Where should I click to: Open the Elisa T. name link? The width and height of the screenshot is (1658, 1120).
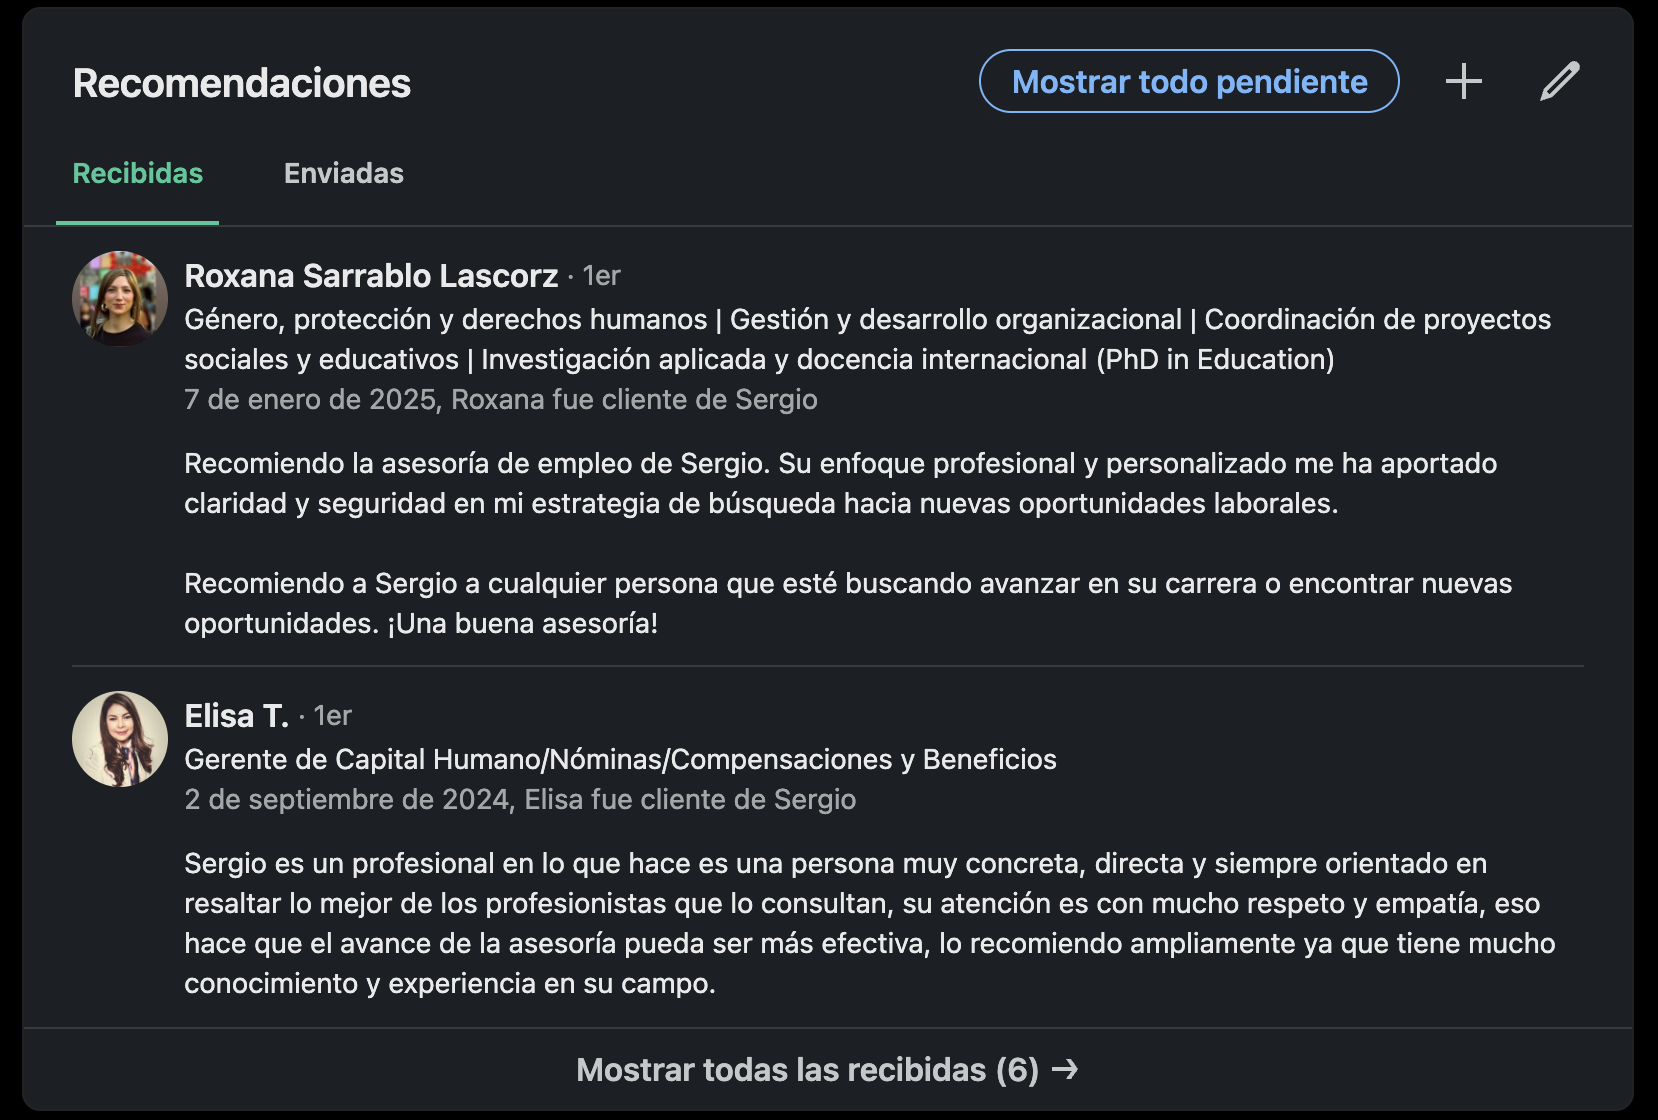[x=236, y=716]
